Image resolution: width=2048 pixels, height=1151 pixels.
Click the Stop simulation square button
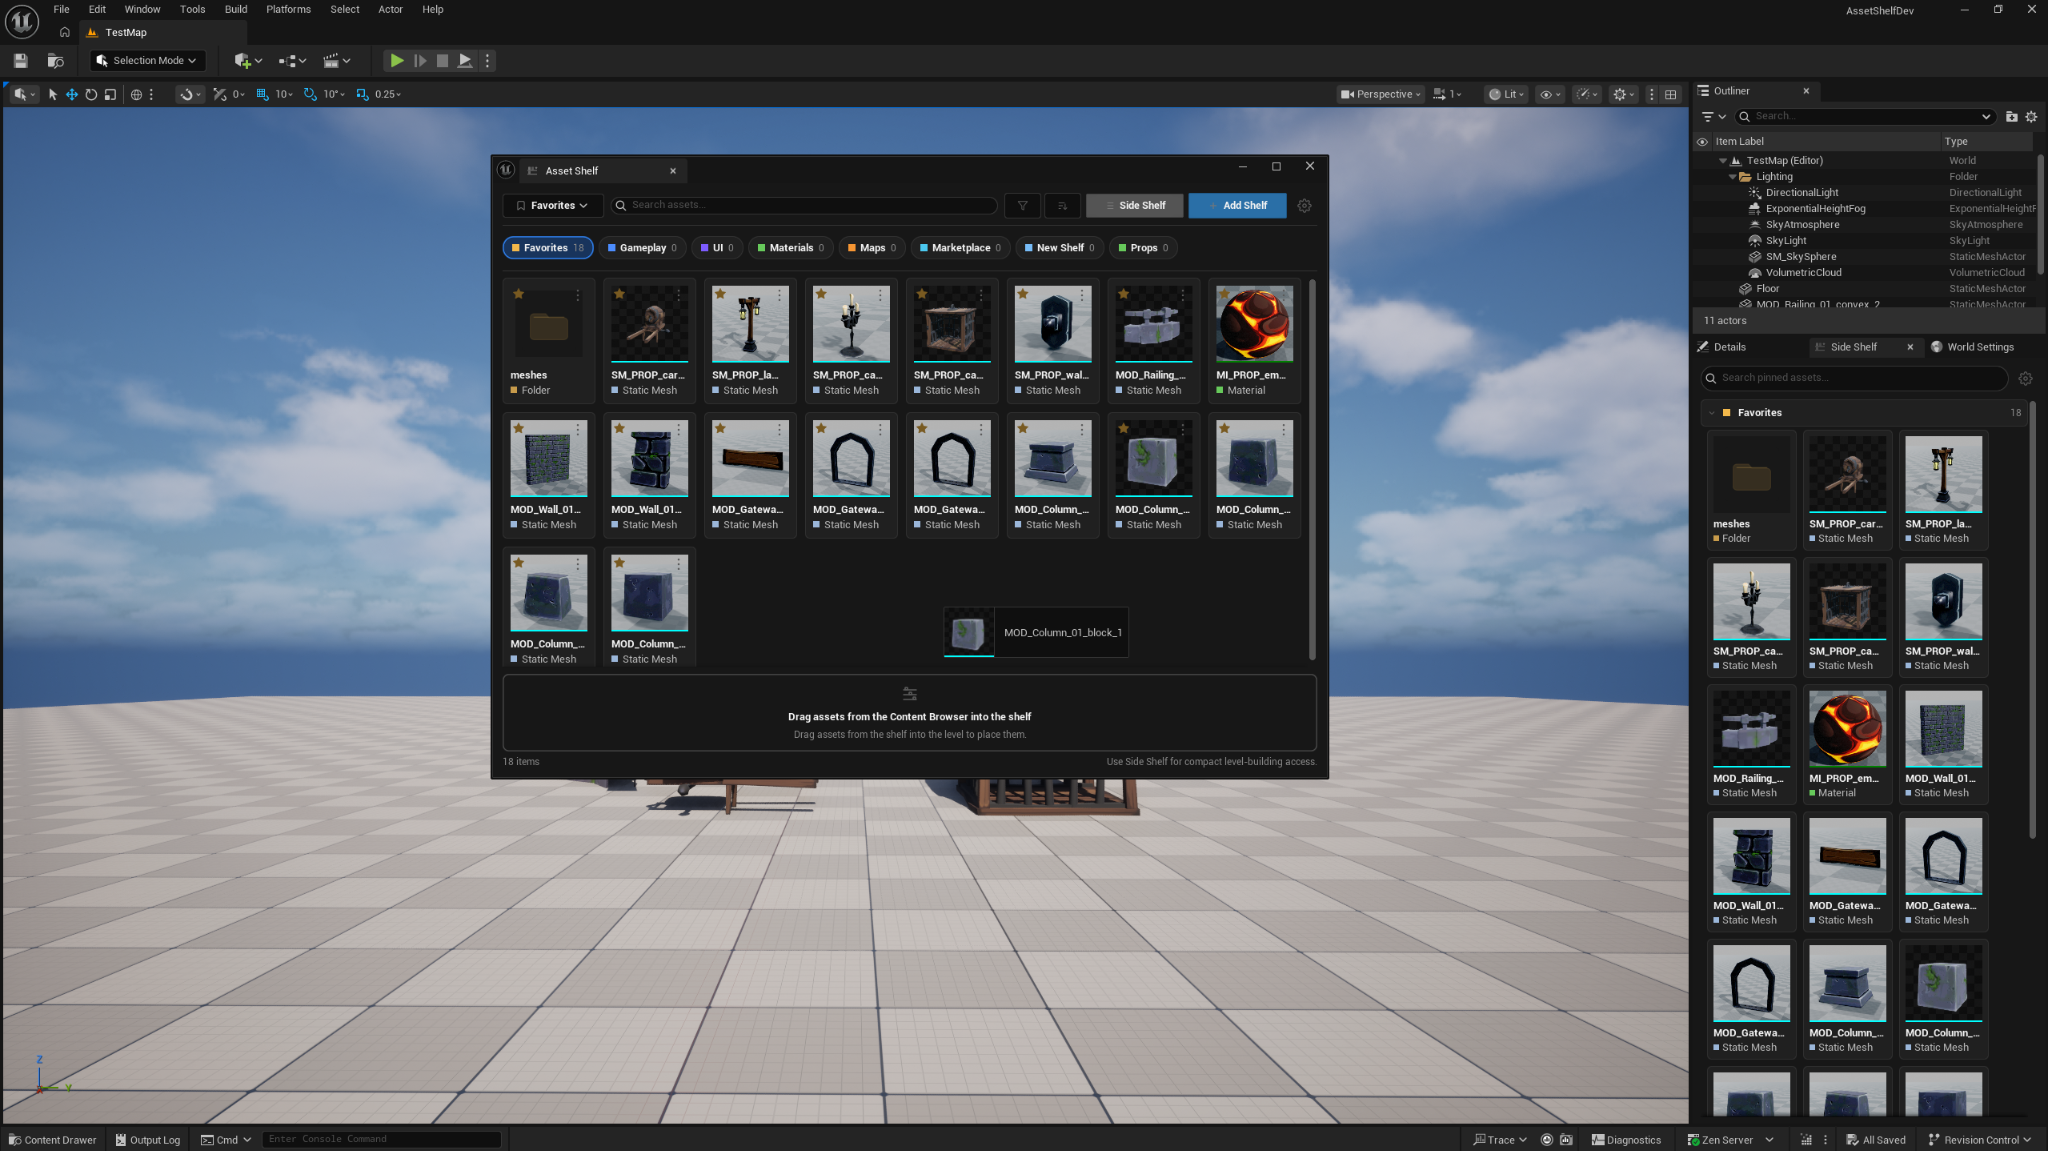(442, 61)
